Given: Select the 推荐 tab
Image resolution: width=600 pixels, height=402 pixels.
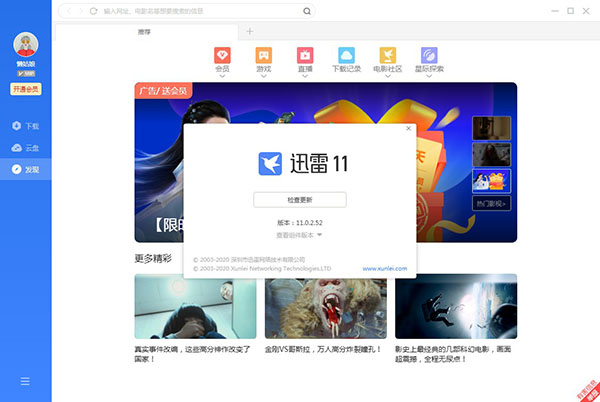Looking at the screenshot, I should (x=147, y=32).
